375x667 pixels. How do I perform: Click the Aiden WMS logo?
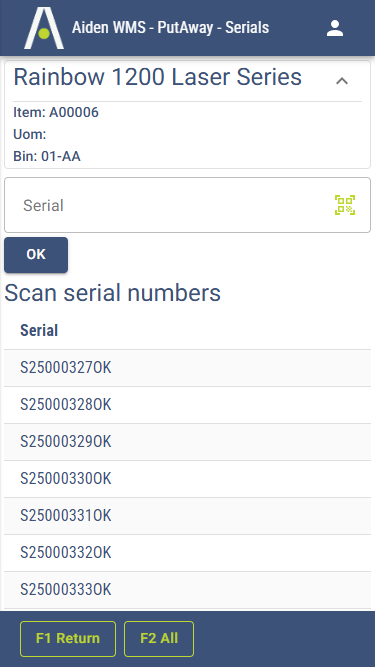click(x=44, y=28)
